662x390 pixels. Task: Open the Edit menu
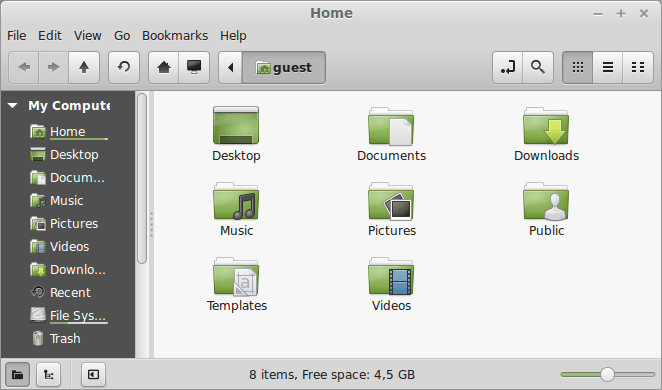tap(50, 36)
